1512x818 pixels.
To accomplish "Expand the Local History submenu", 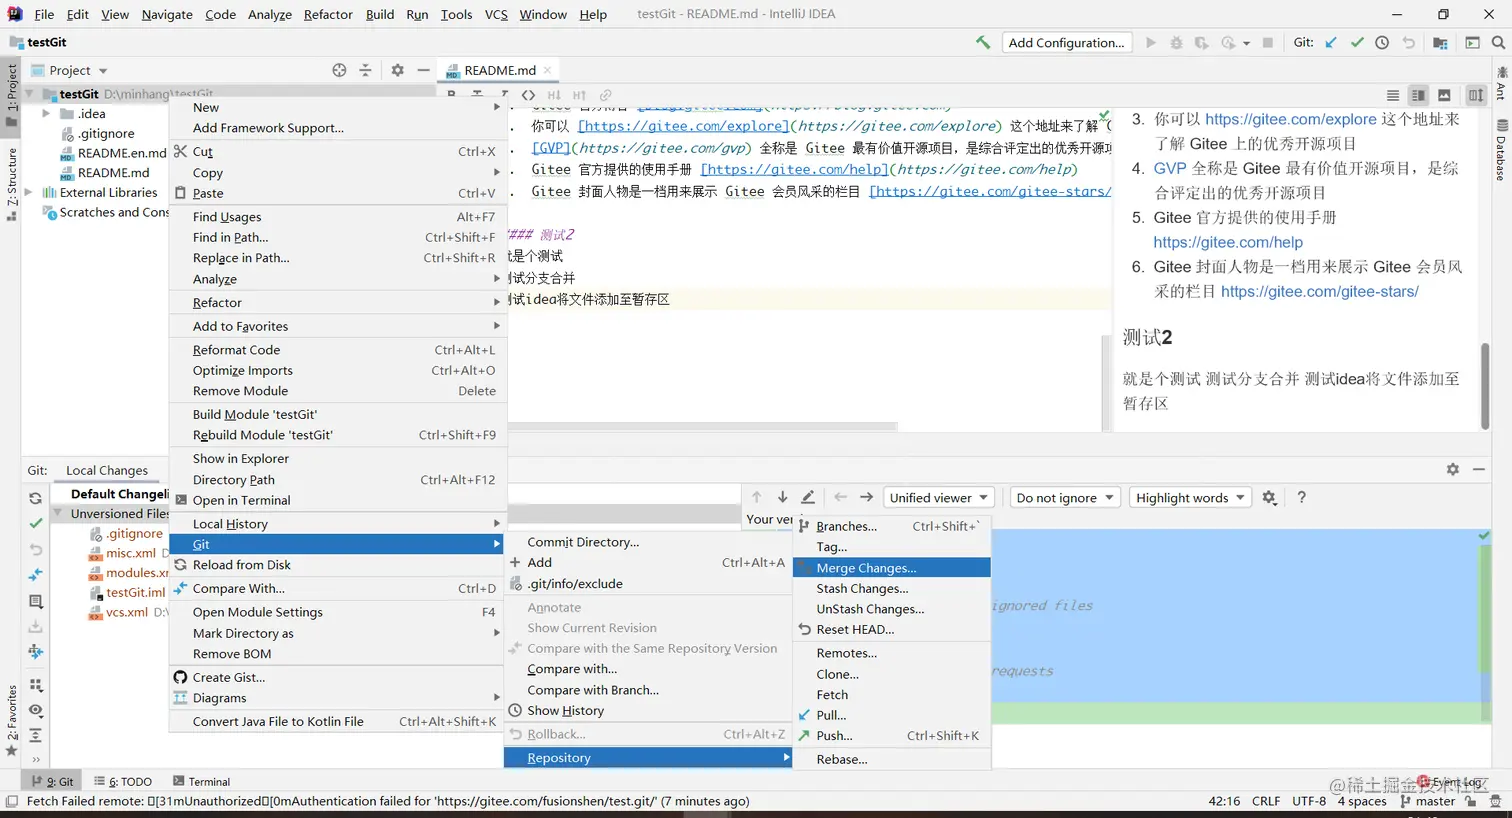I will pos(338,523).
